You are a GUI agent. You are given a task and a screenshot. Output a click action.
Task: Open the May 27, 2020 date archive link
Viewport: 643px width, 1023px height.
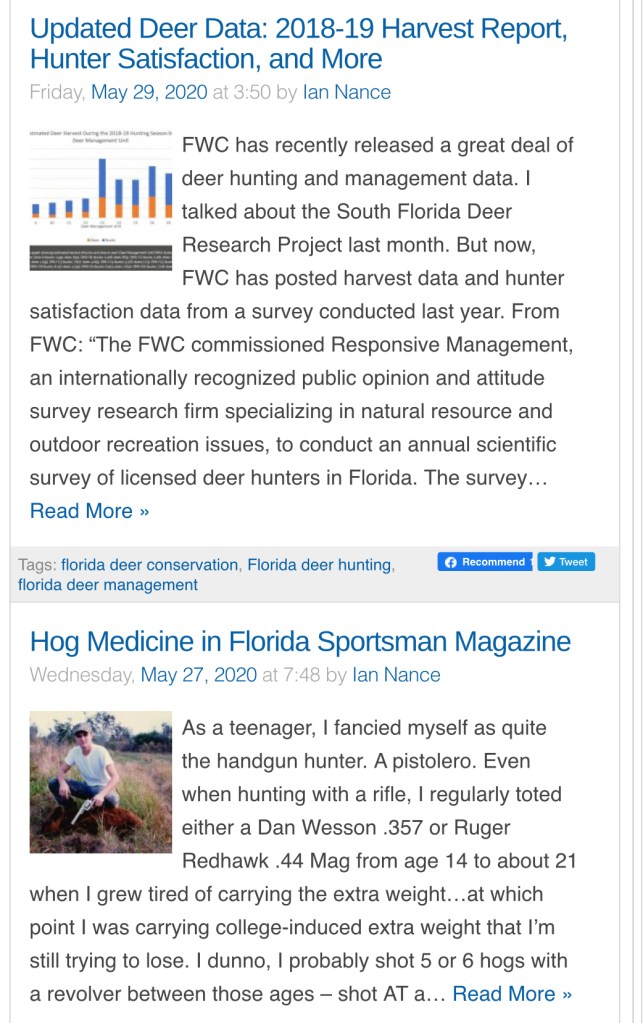coord(199,675)
